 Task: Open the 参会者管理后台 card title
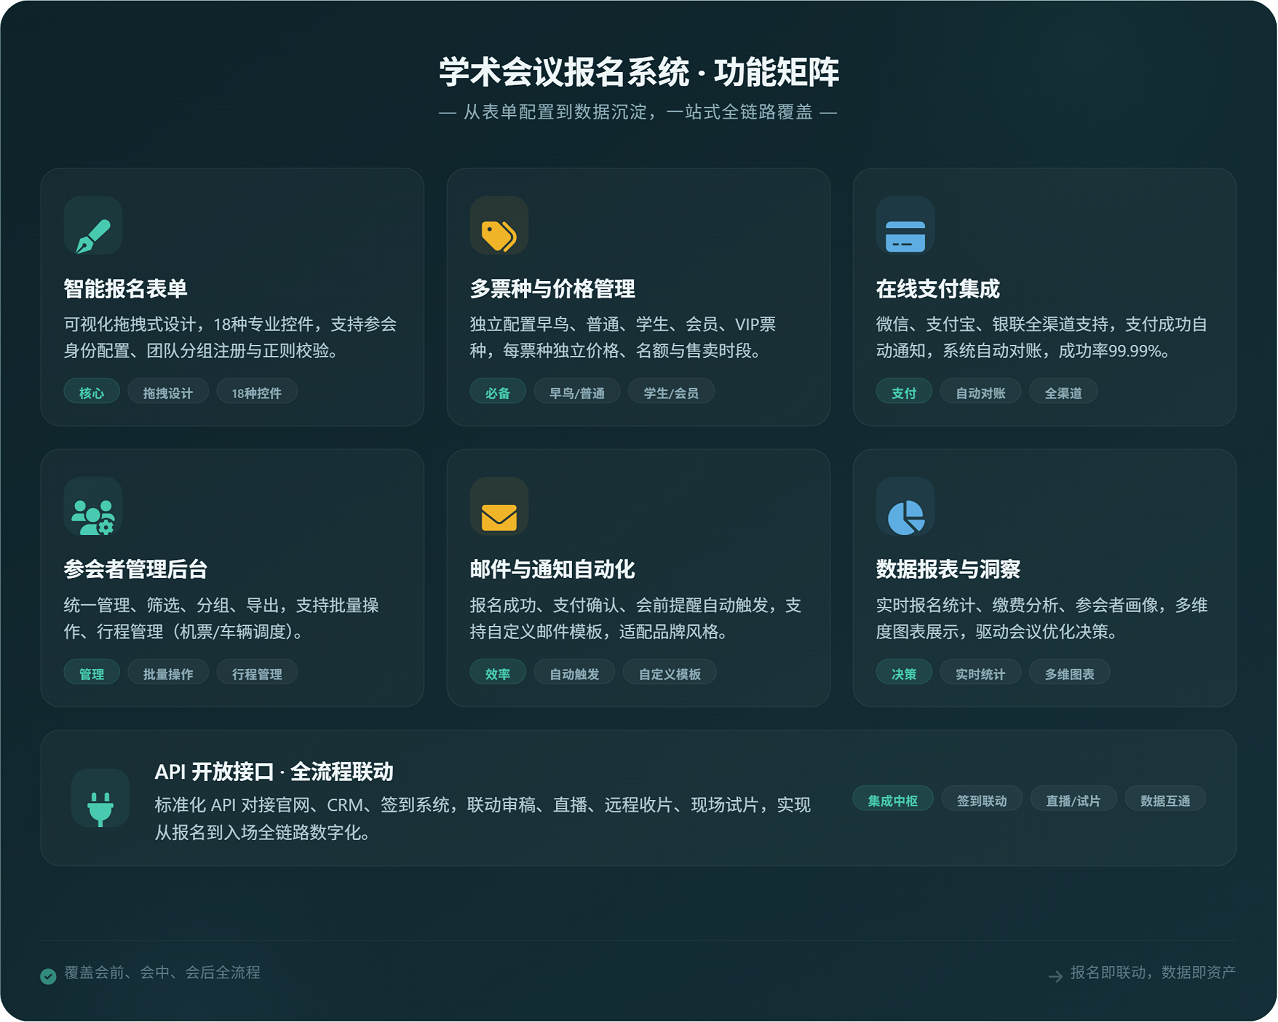coord(136,570)
